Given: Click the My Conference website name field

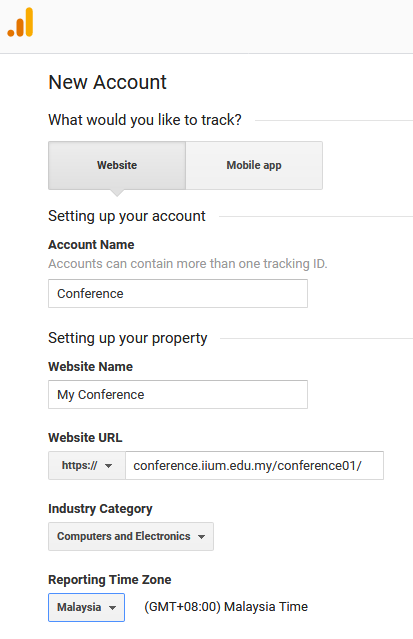Looking at the screenshot, I should click(178, 394).
